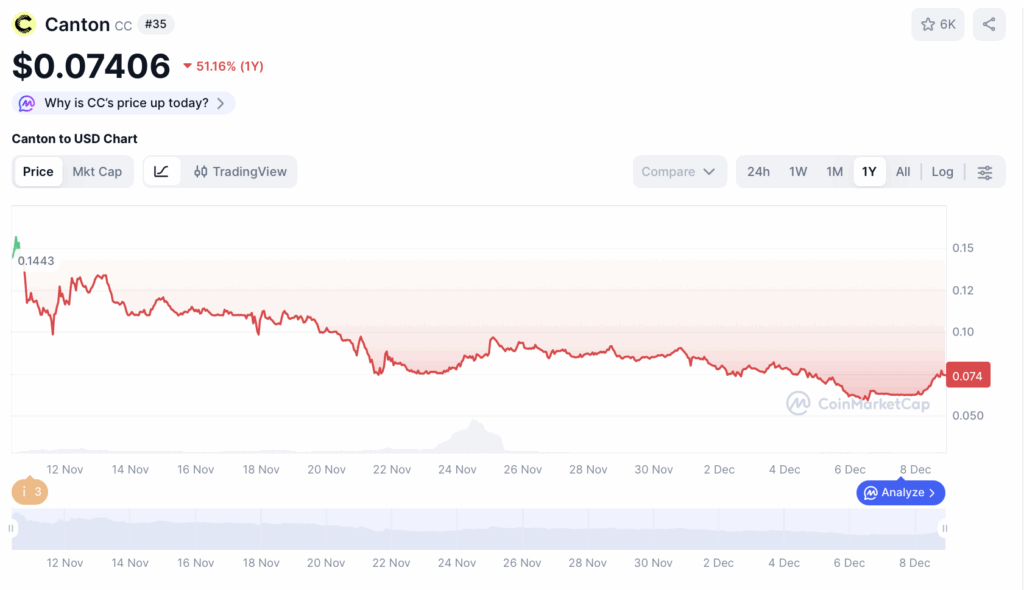1024x590 pixels.
Task: Click the orange events info badge
Action: click(x=30, y=491)
